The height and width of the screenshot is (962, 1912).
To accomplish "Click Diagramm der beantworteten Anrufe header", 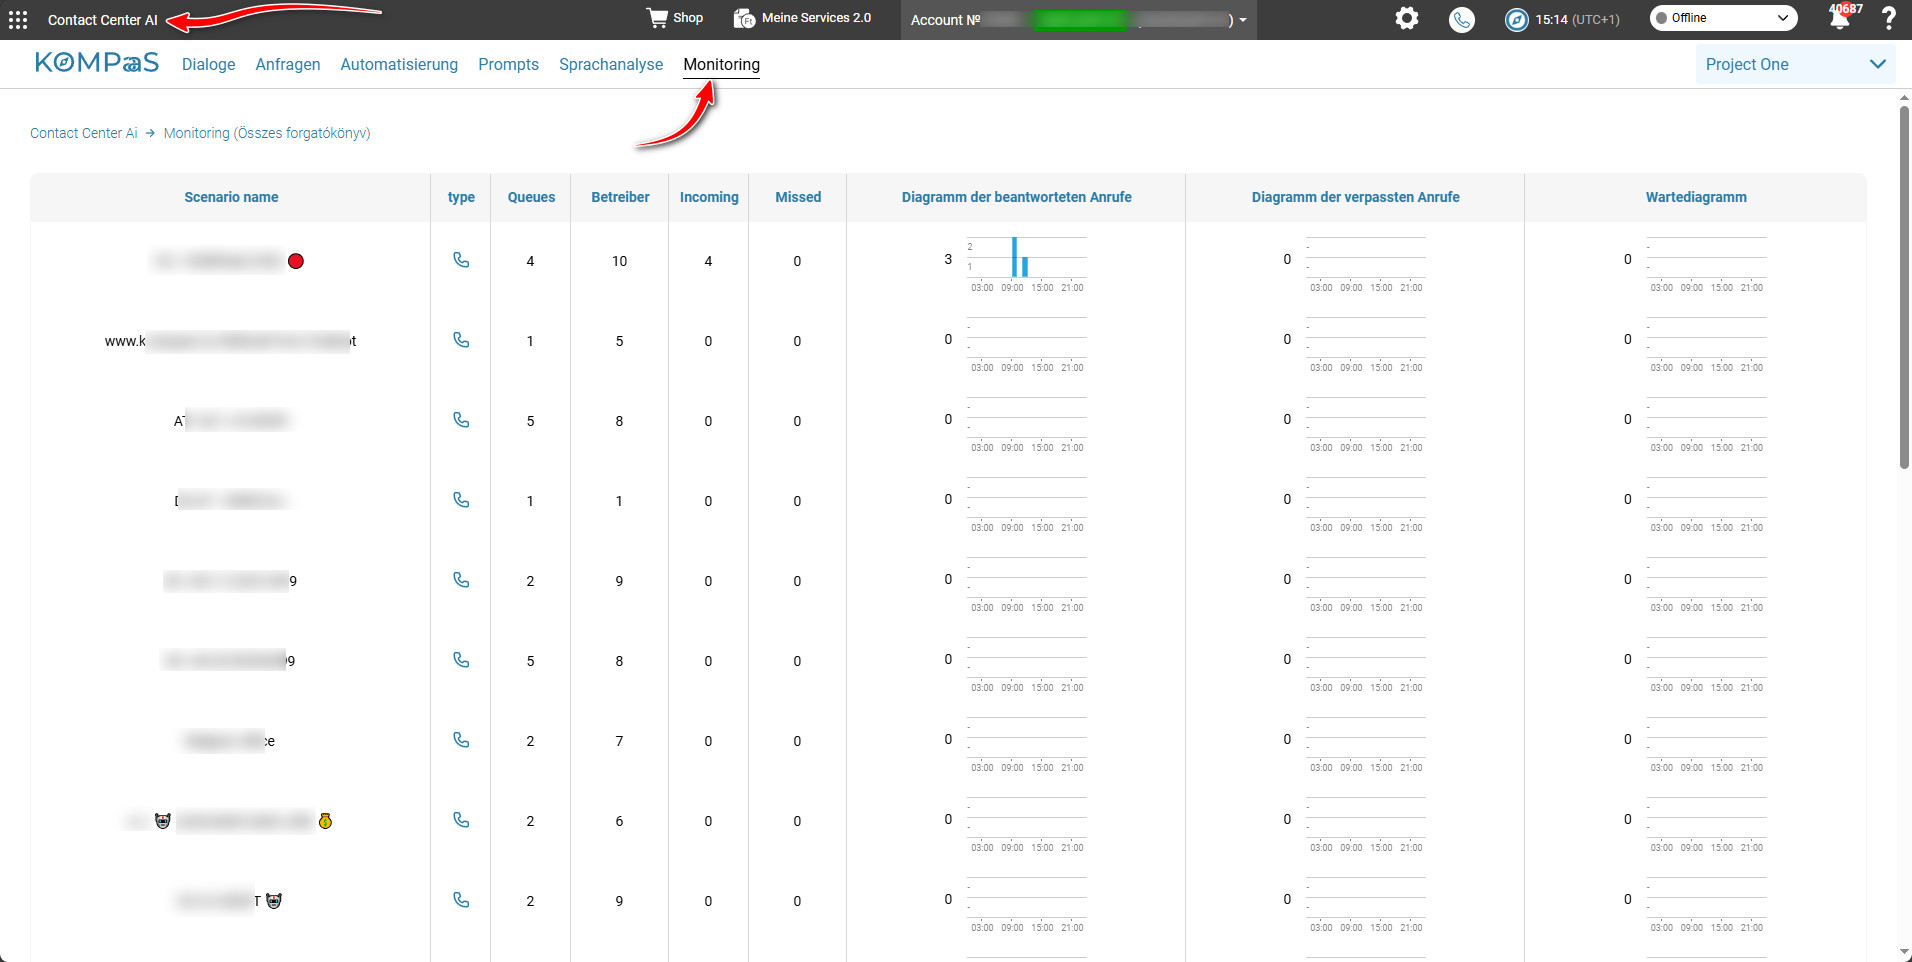I will [1017, 197].
